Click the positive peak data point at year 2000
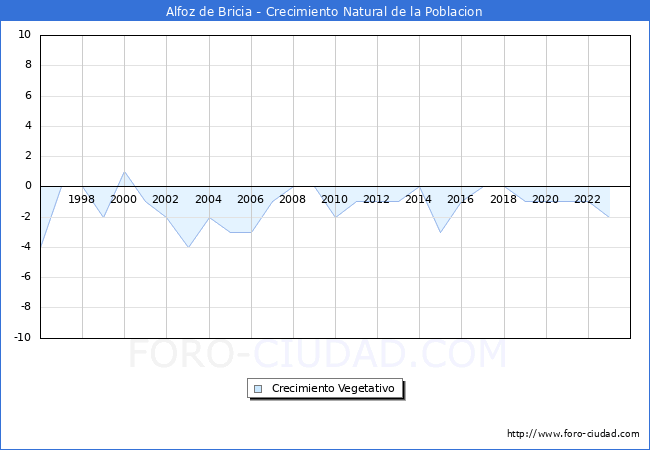Image resolution: width=650 pixels, height=450 pixels. [124, 172]
